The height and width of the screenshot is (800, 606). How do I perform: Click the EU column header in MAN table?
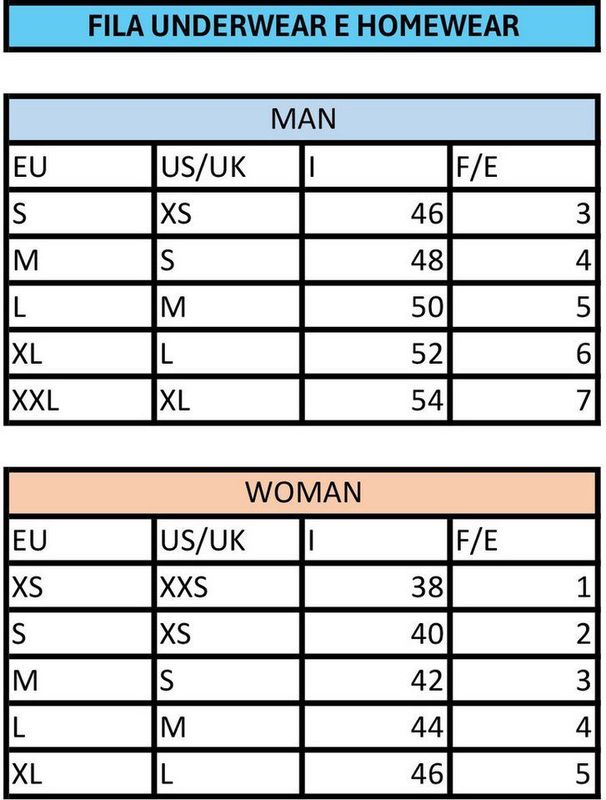(x=80, y=166)
